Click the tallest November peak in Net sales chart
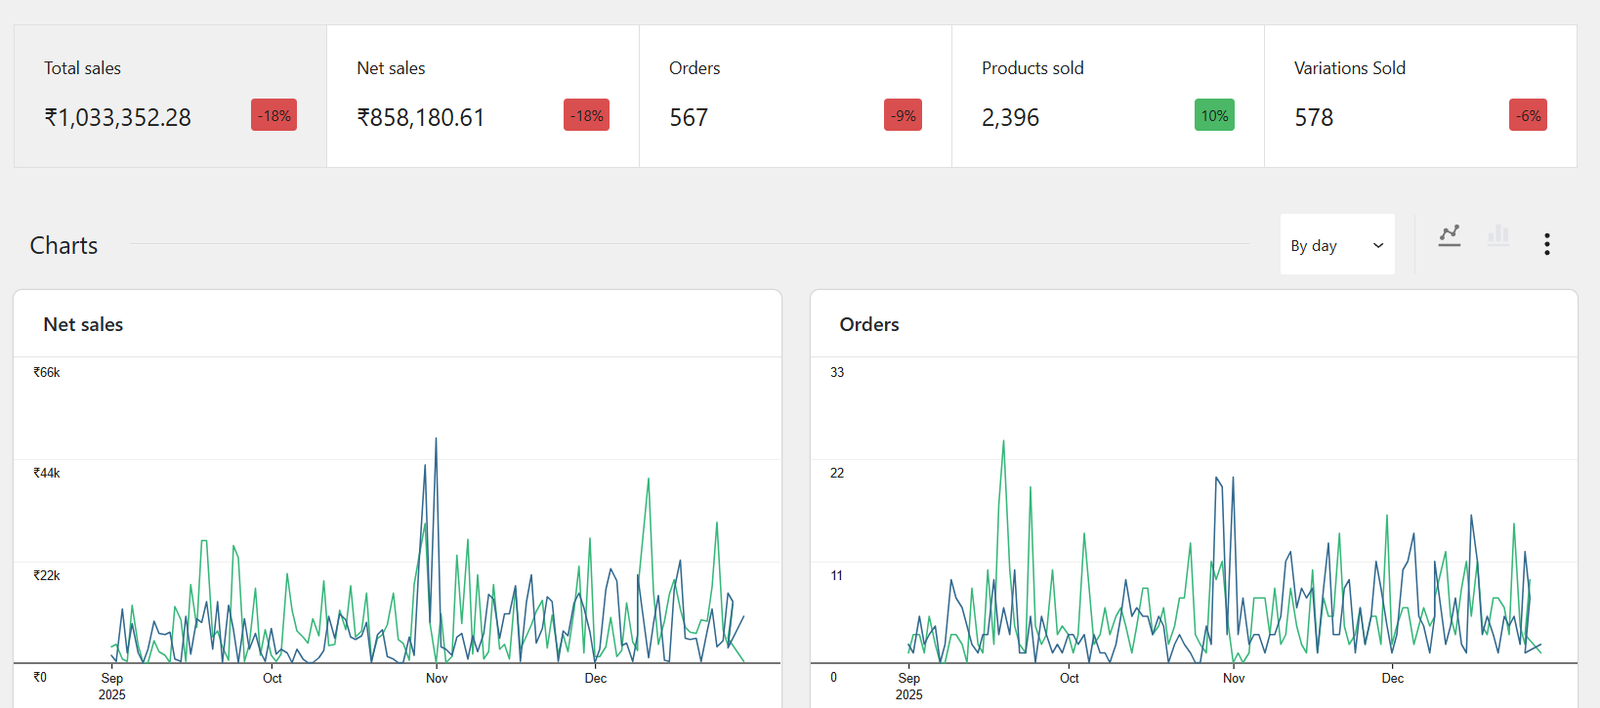 (436, 440)
